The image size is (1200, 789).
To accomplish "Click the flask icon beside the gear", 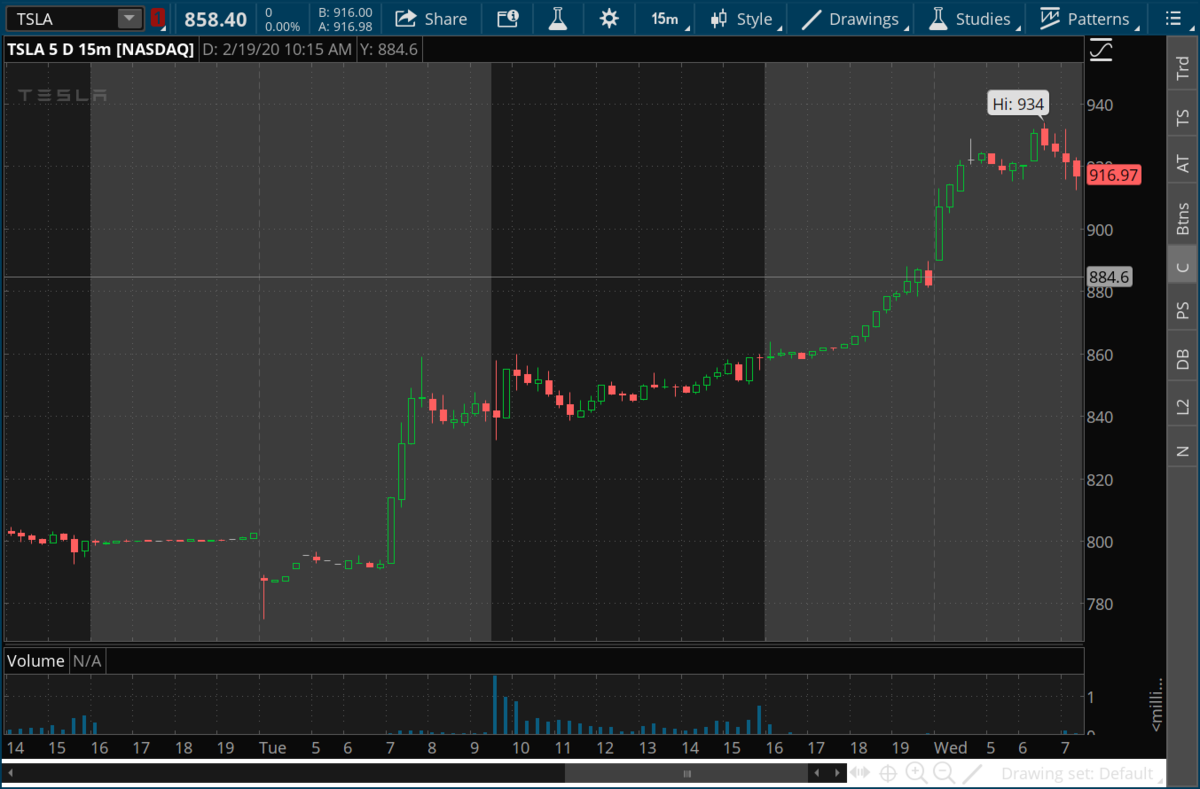I will 559,18.
